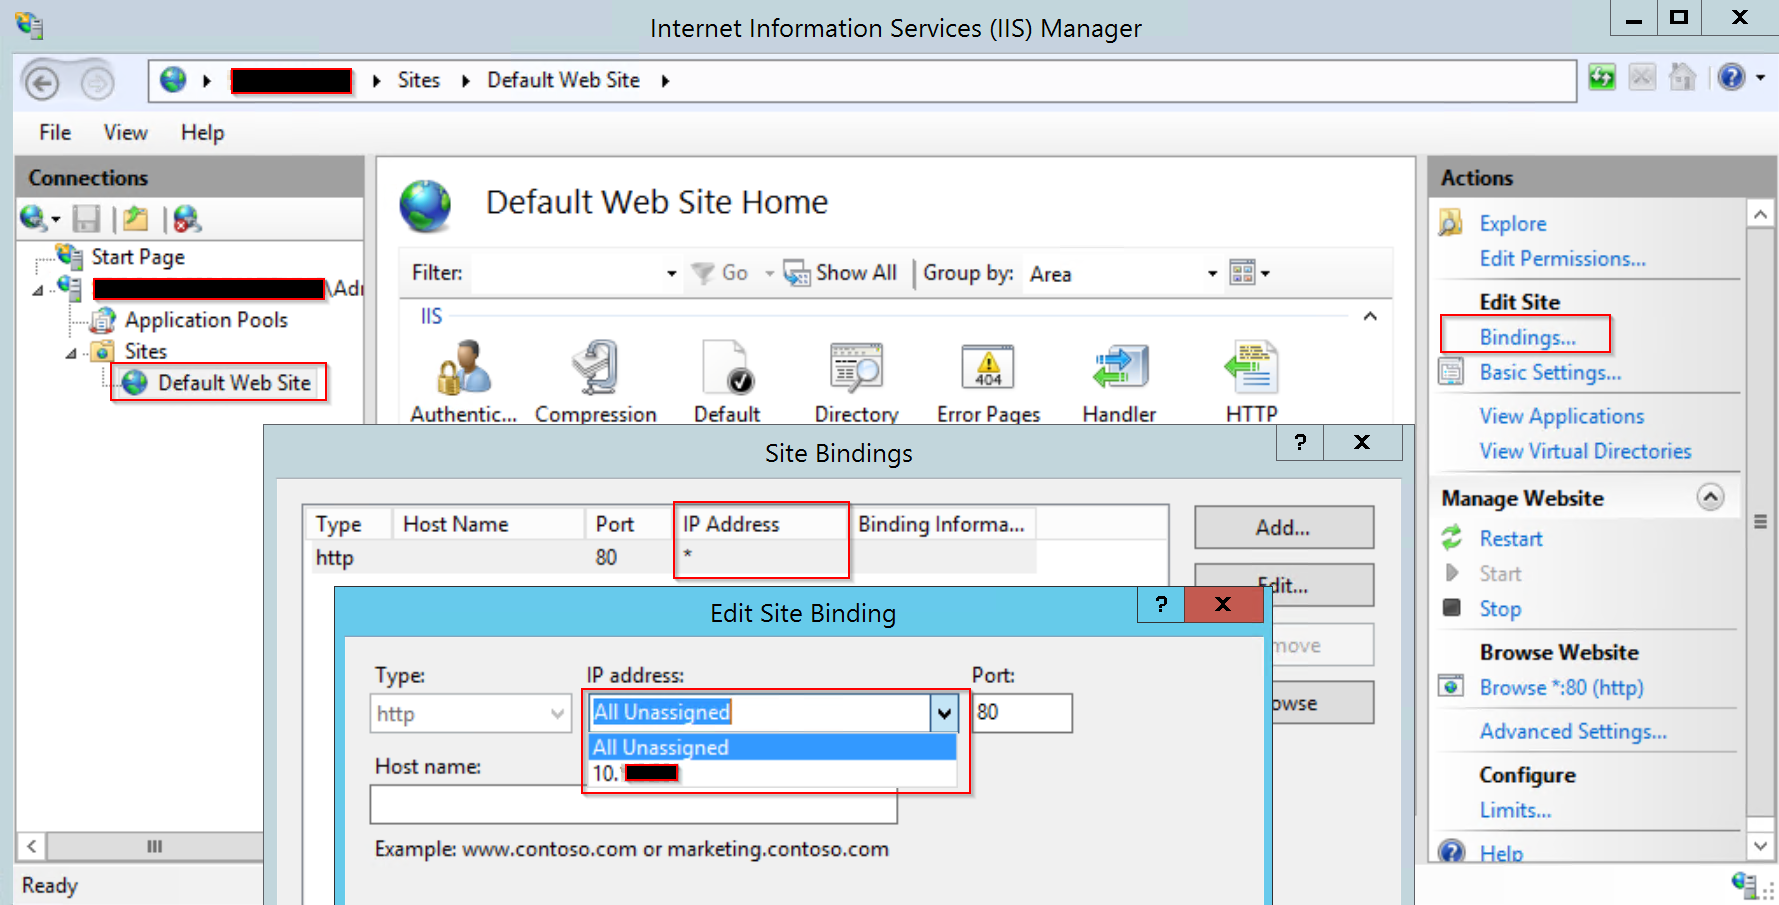Viewport: 1779px width, 905px height.
Task: Click the Actions pane scroll down arrow
Action: 1760,845
